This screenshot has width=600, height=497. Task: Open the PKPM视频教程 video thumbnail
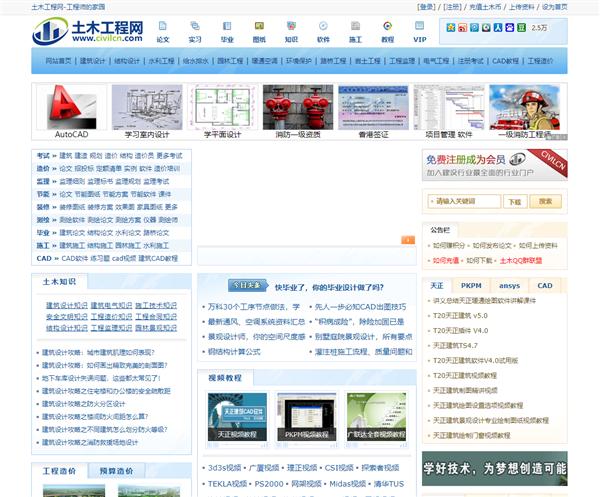307,417
